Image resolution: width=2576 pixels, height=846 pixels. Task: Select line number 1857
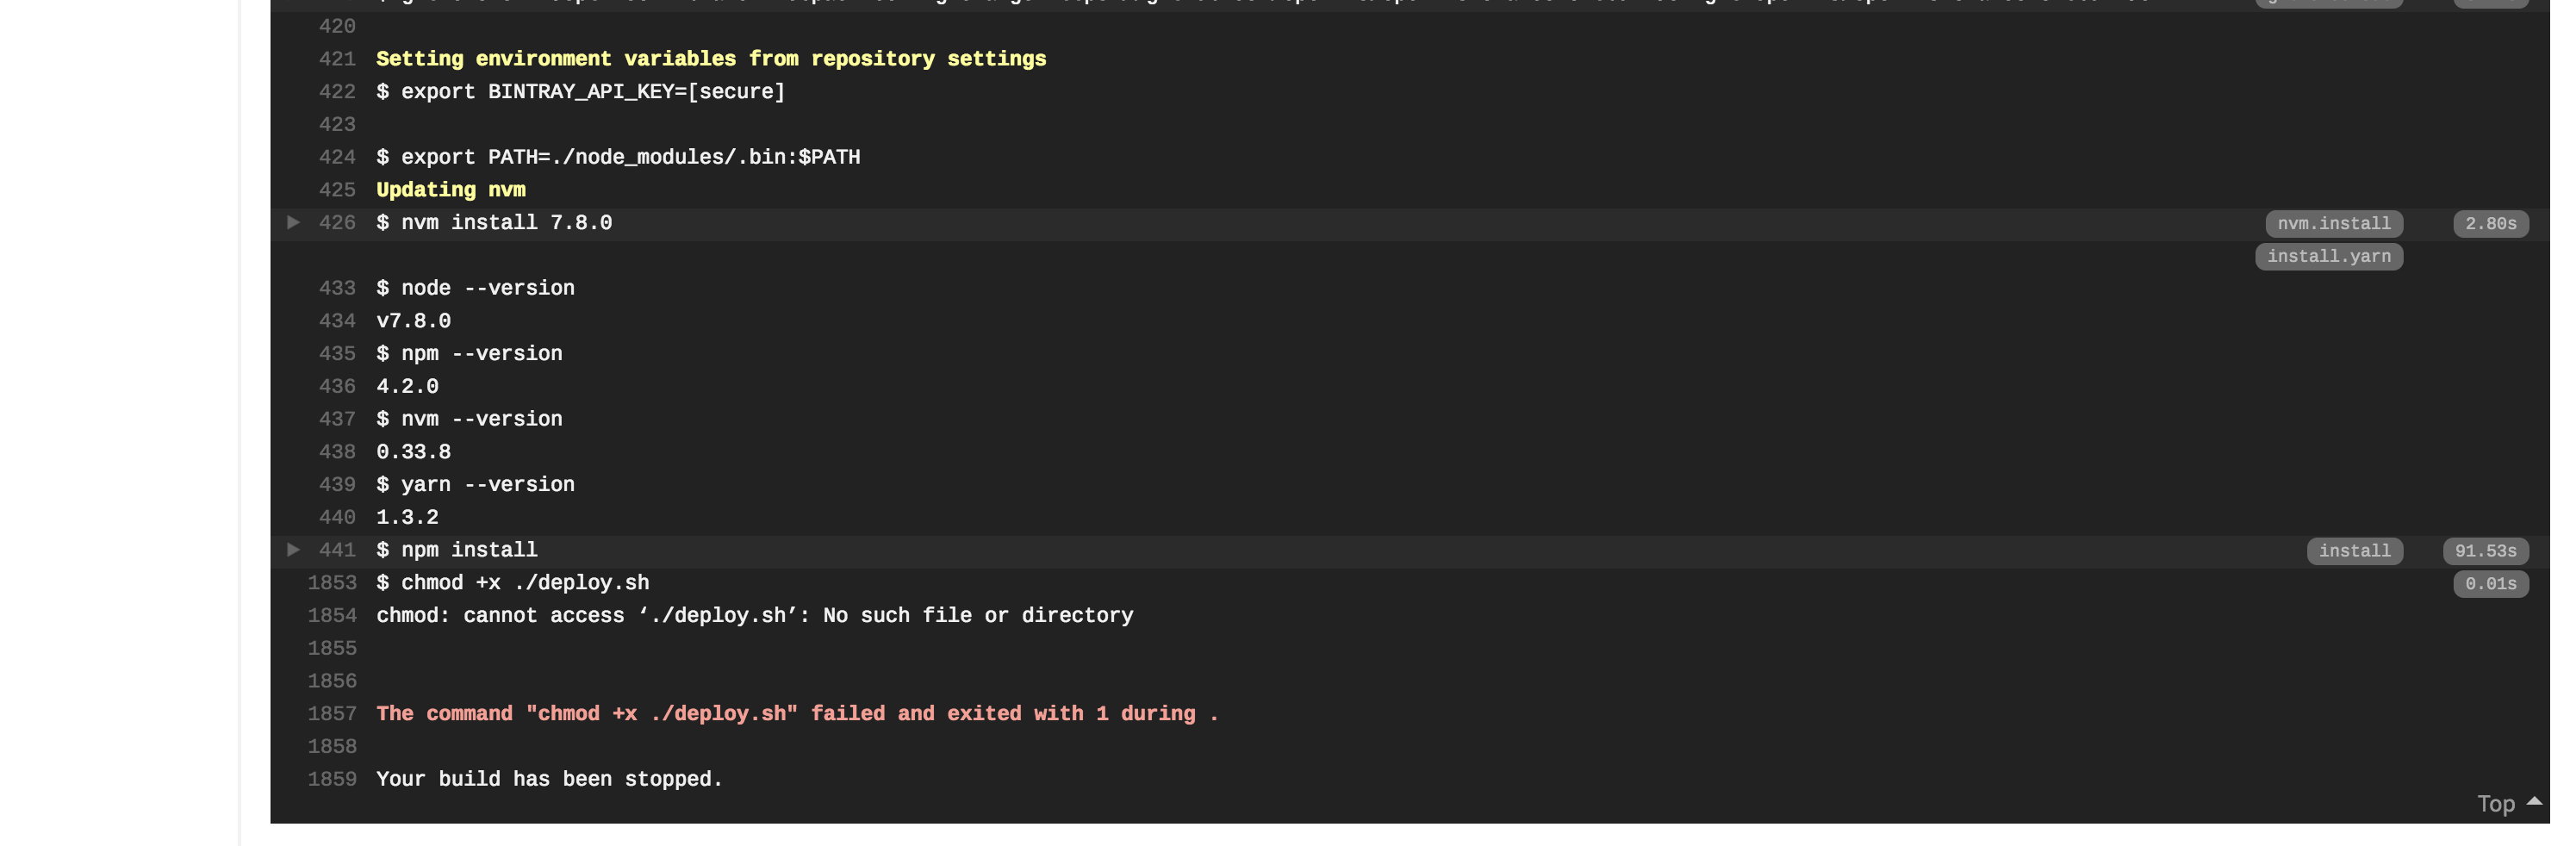(332, 714)
